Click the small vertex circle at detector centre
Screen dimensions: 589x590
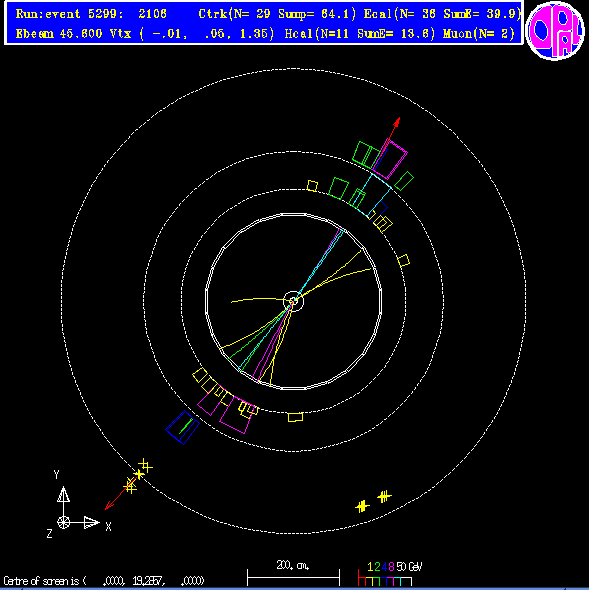pos(293,301)
